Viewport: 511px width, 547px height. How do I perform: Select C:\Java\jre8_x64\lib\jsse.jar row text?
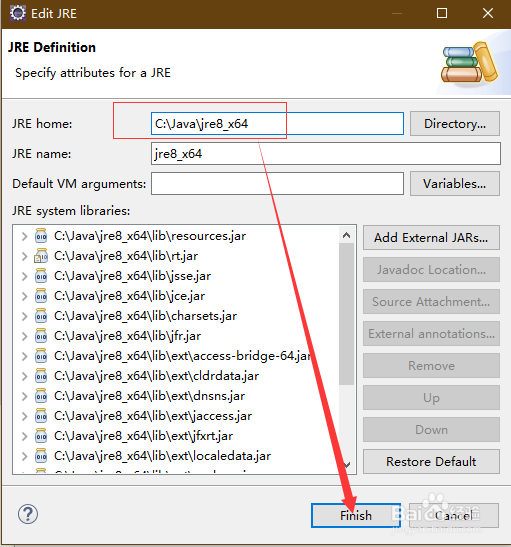[x=133, y=276]
